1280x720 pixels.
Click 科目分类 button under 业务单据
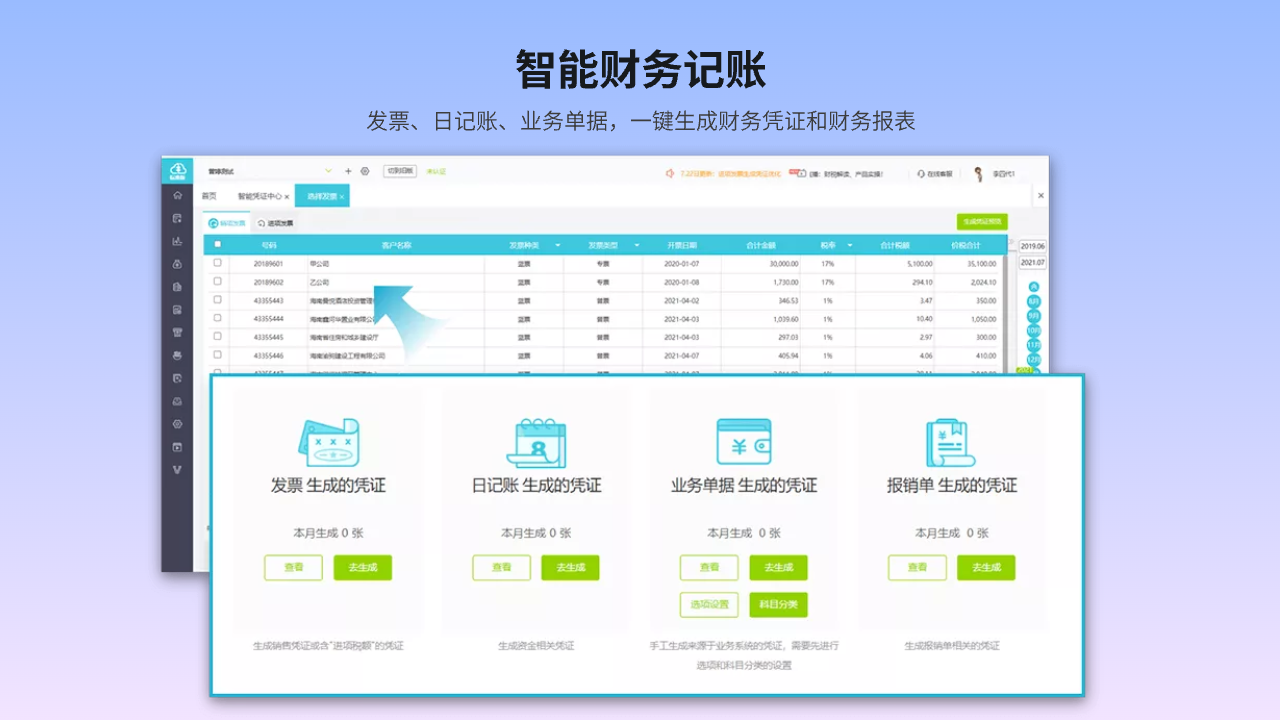click(777, 604)
